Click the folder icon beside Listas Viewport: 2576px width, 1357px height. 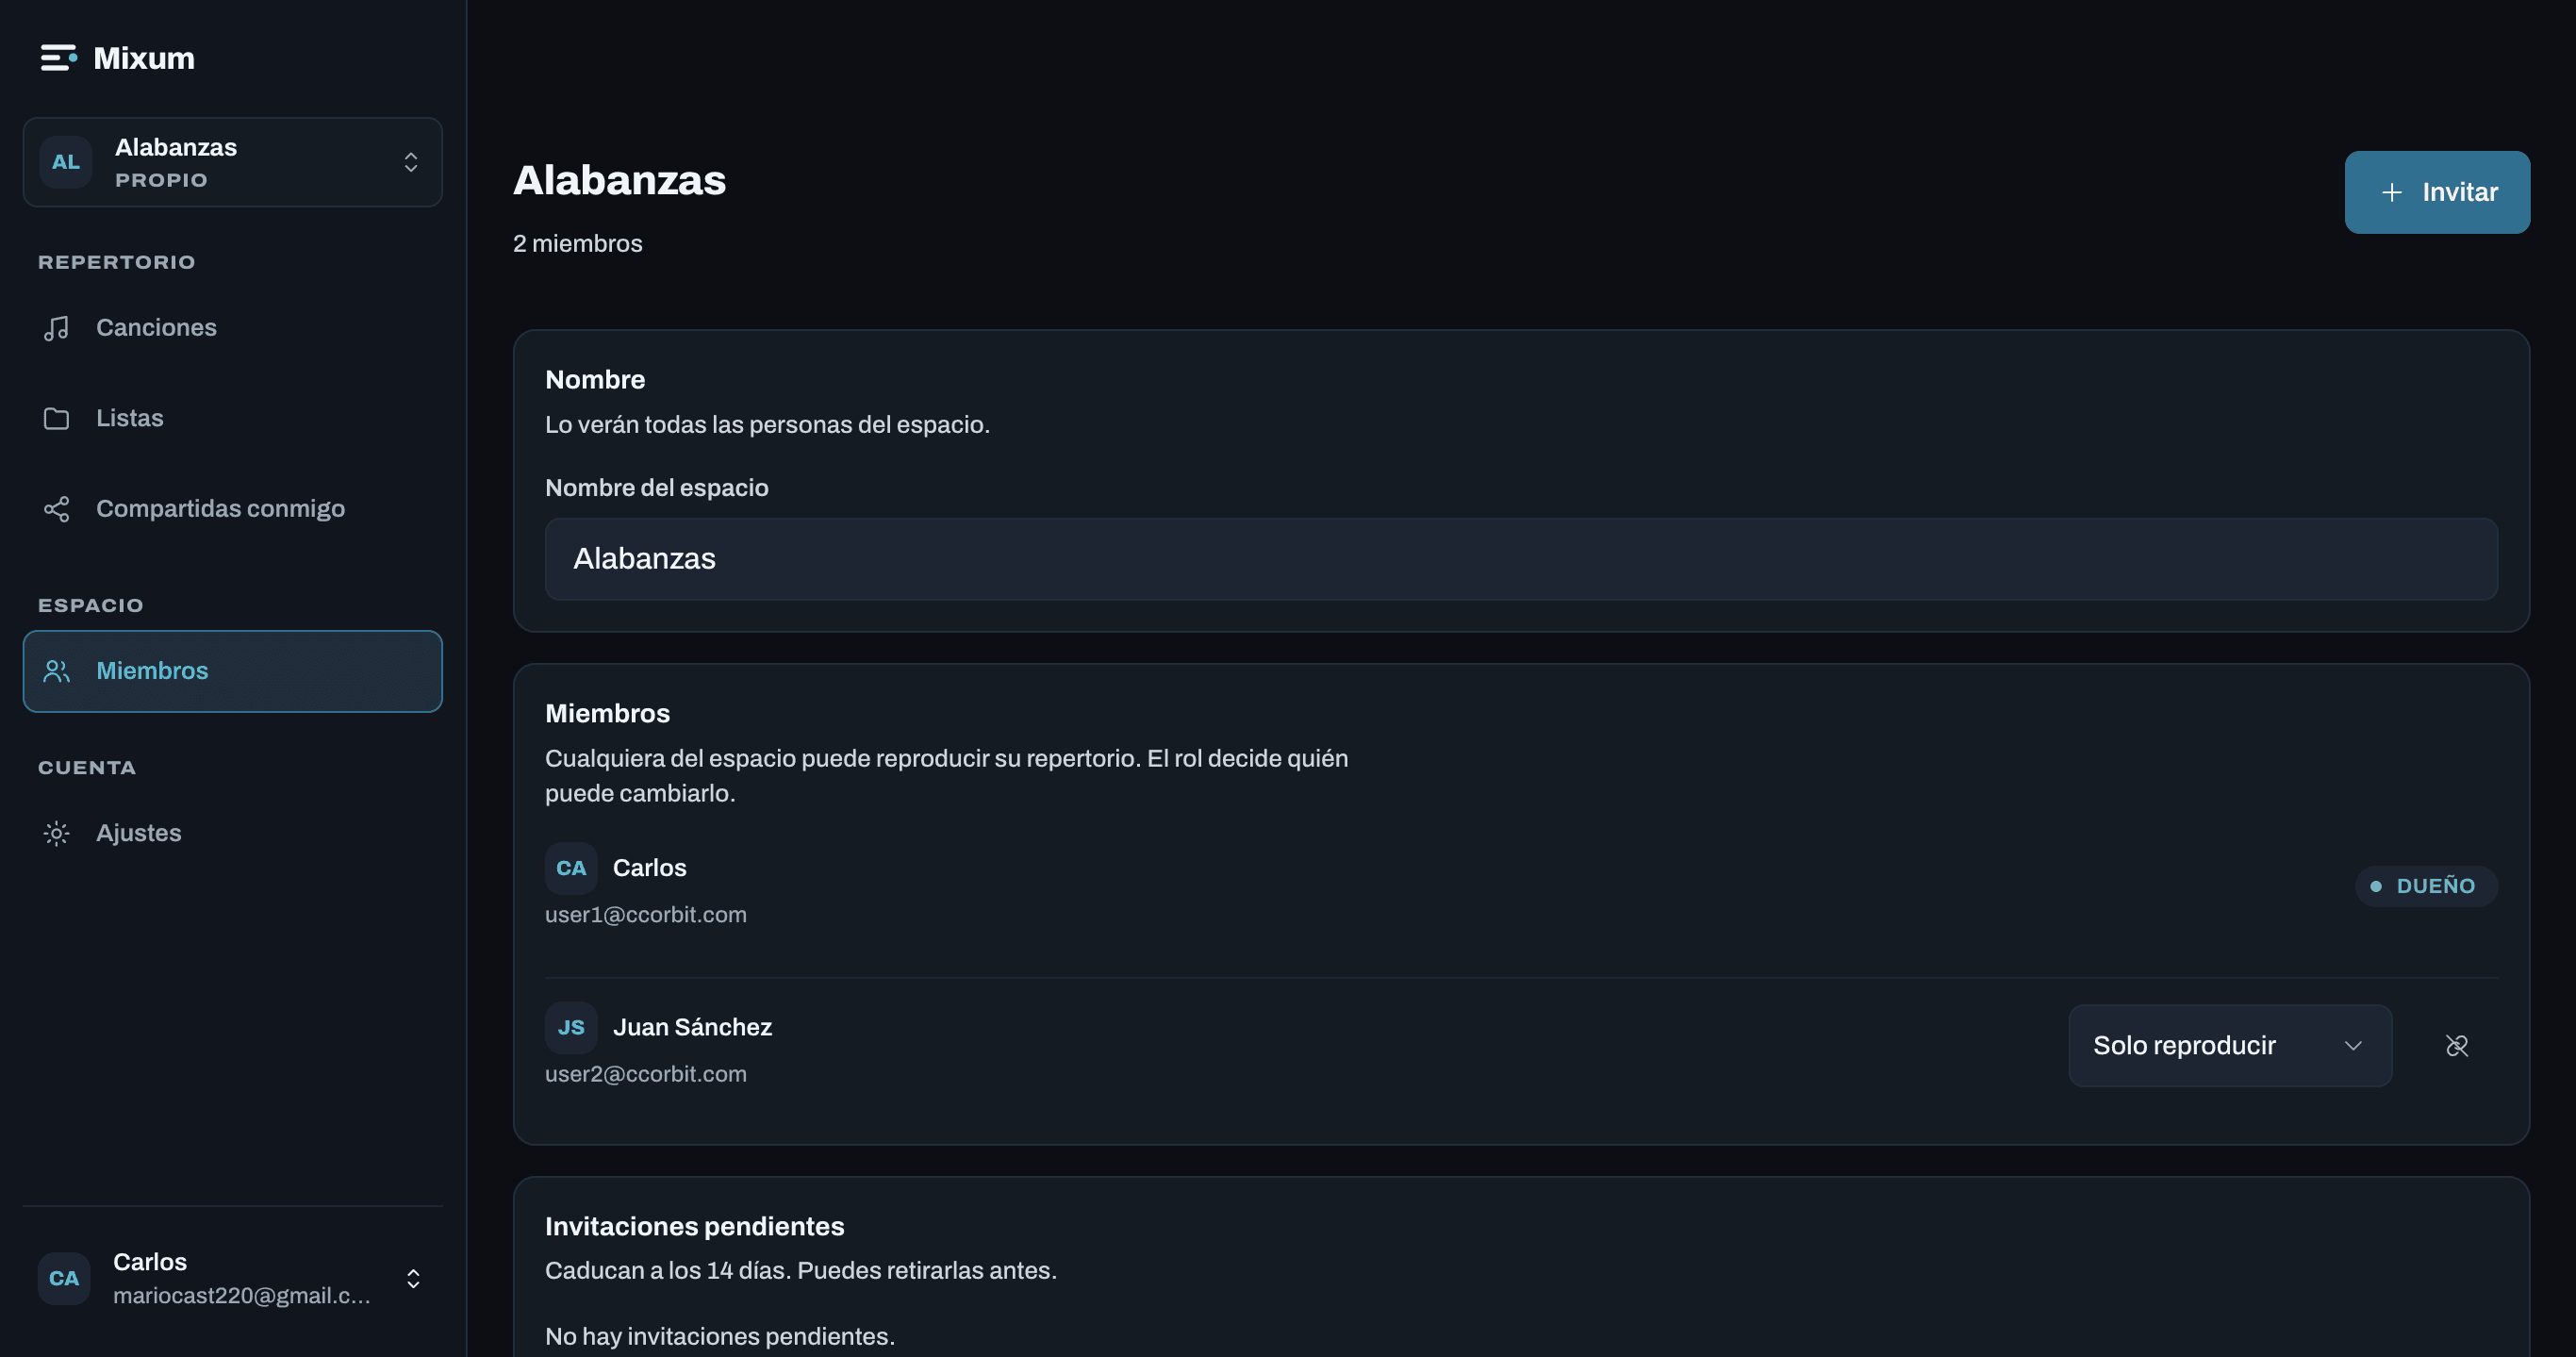[56, 418]
